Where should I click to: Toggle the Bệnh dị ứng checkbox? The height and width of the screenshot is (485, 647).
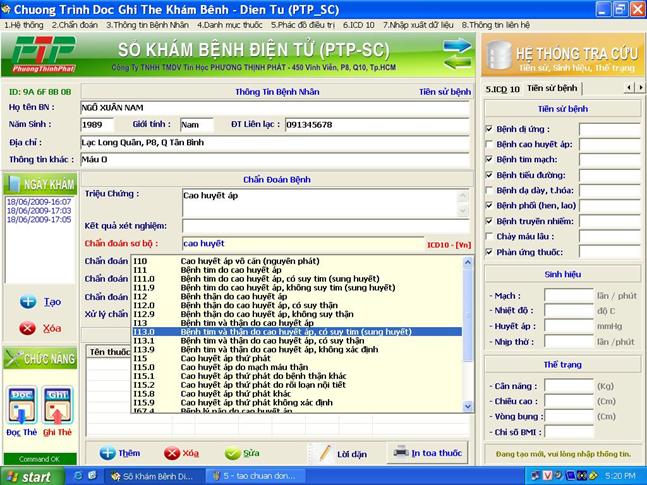tap(488, 129)
